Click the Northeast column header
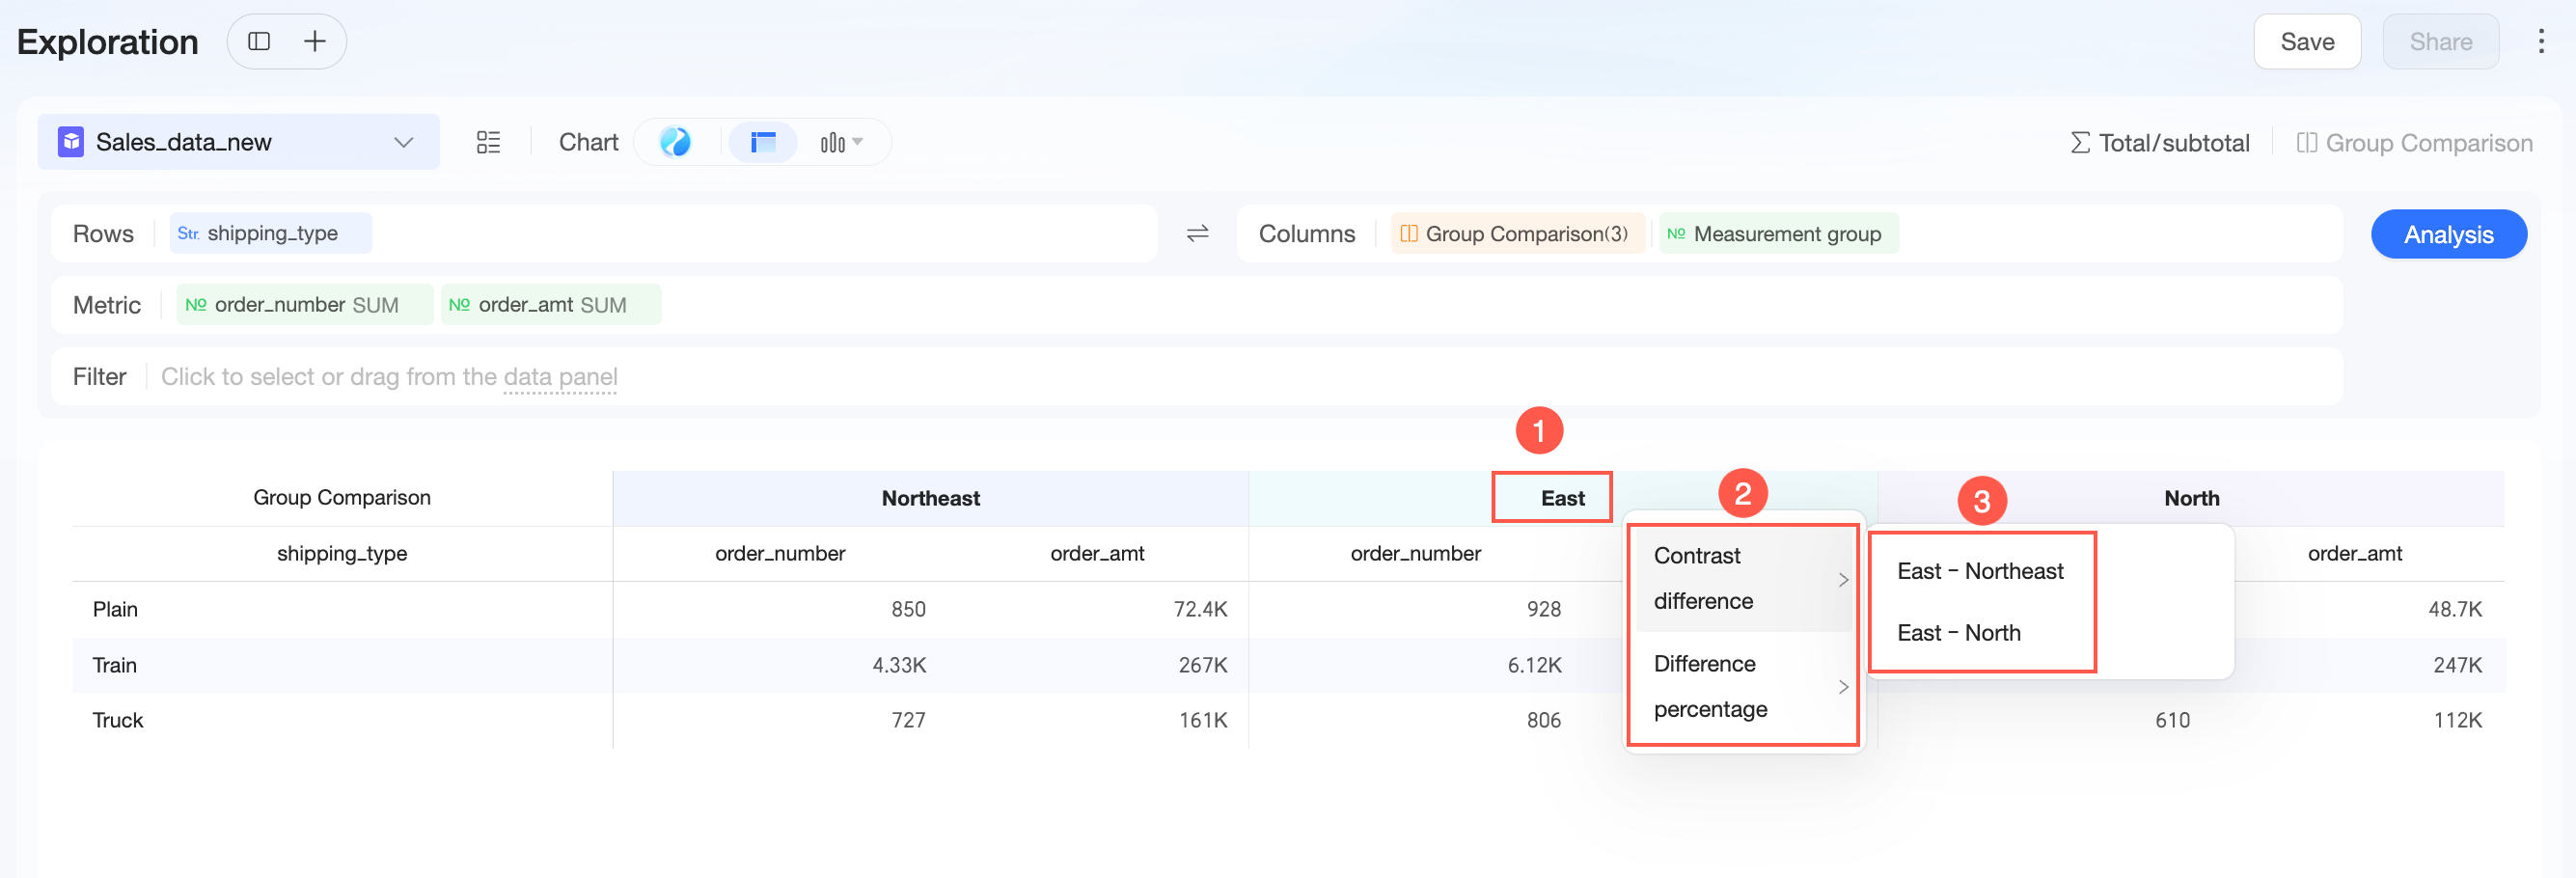 tap(930, 498)
